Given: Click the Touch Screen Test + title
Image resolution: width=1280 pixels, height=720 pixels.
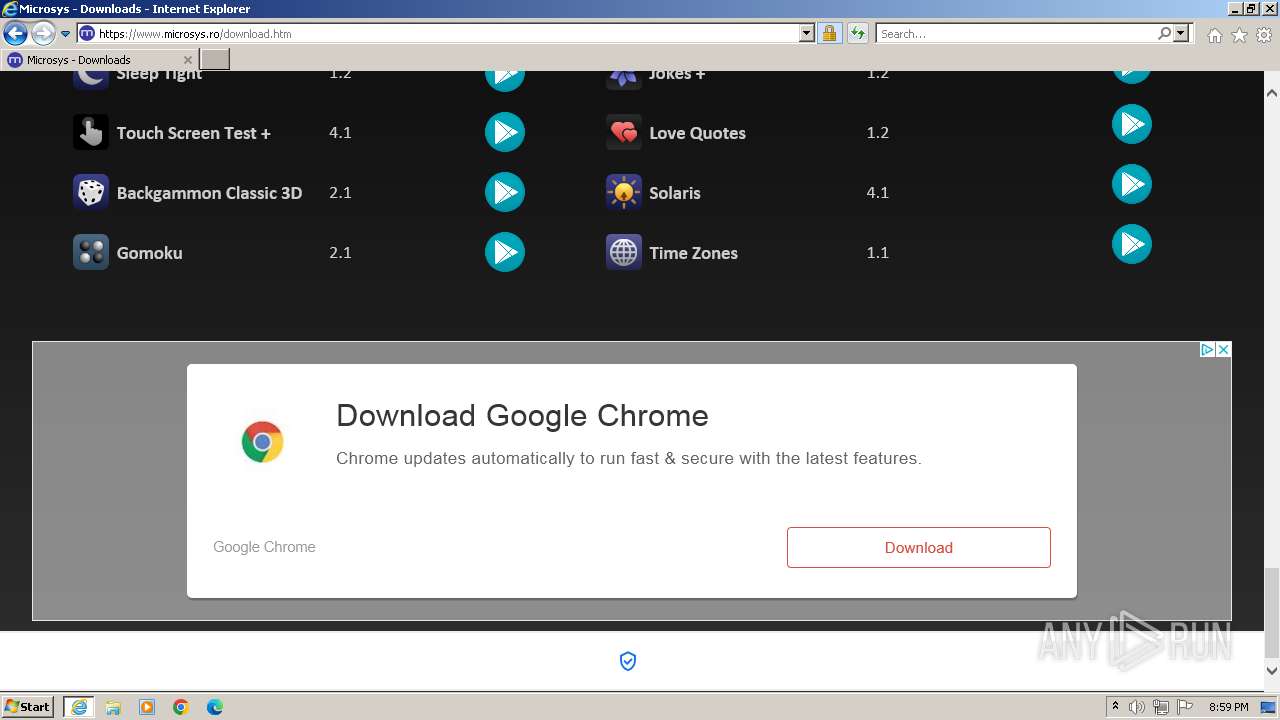Looking at the screenshot, I should pyautogui.click(x=194, y=133).
